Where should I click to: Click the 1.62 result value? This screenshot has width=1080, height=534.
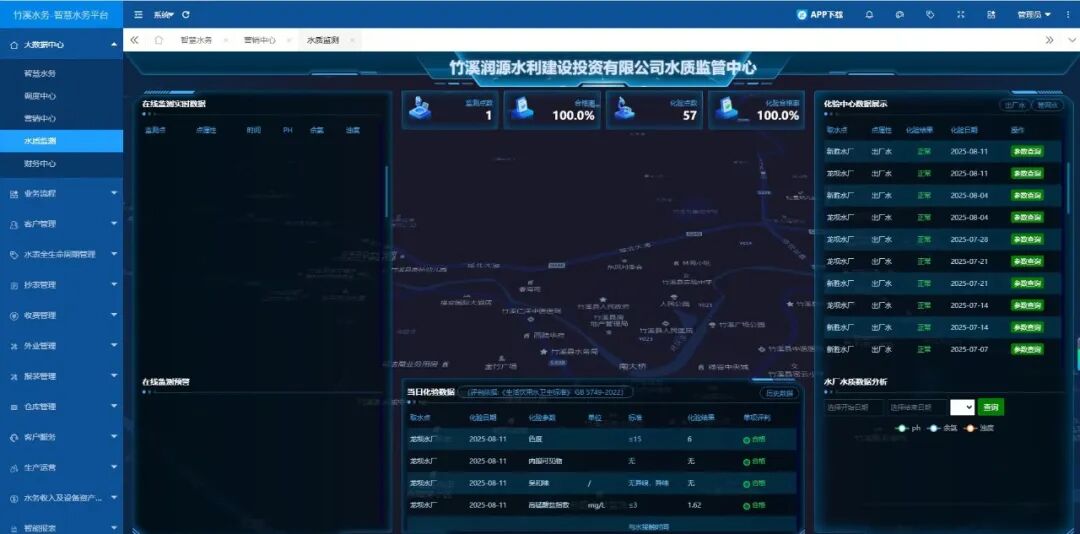(694, 505)
